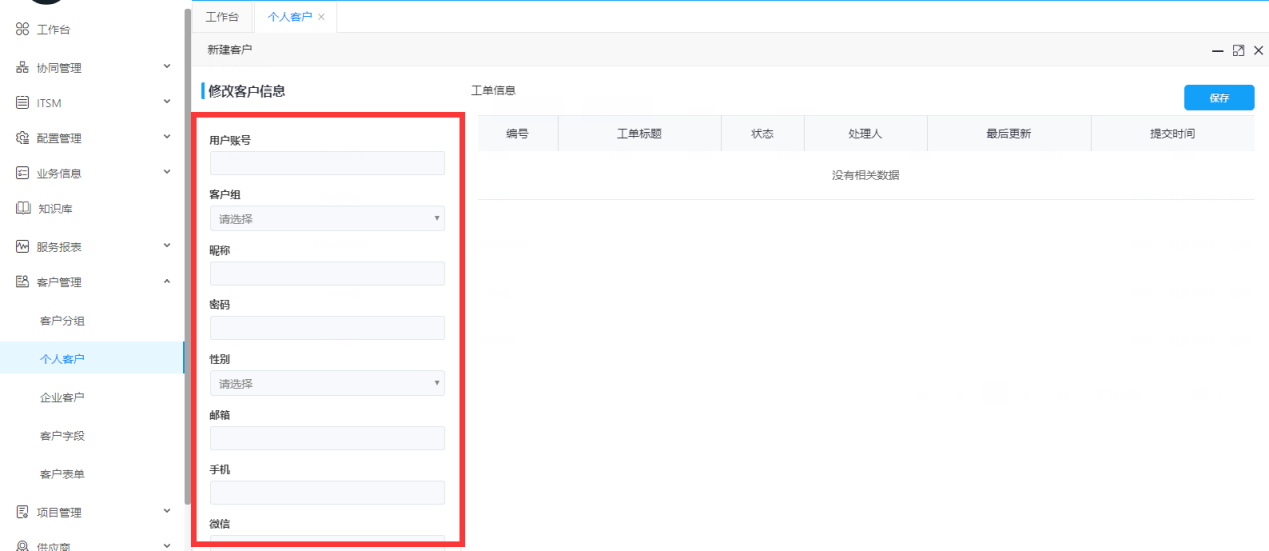The width and height of the screenshot is (1269, 551).
Task: Select 客户分组 in the sidebar
Action: [x=62, y=321]
